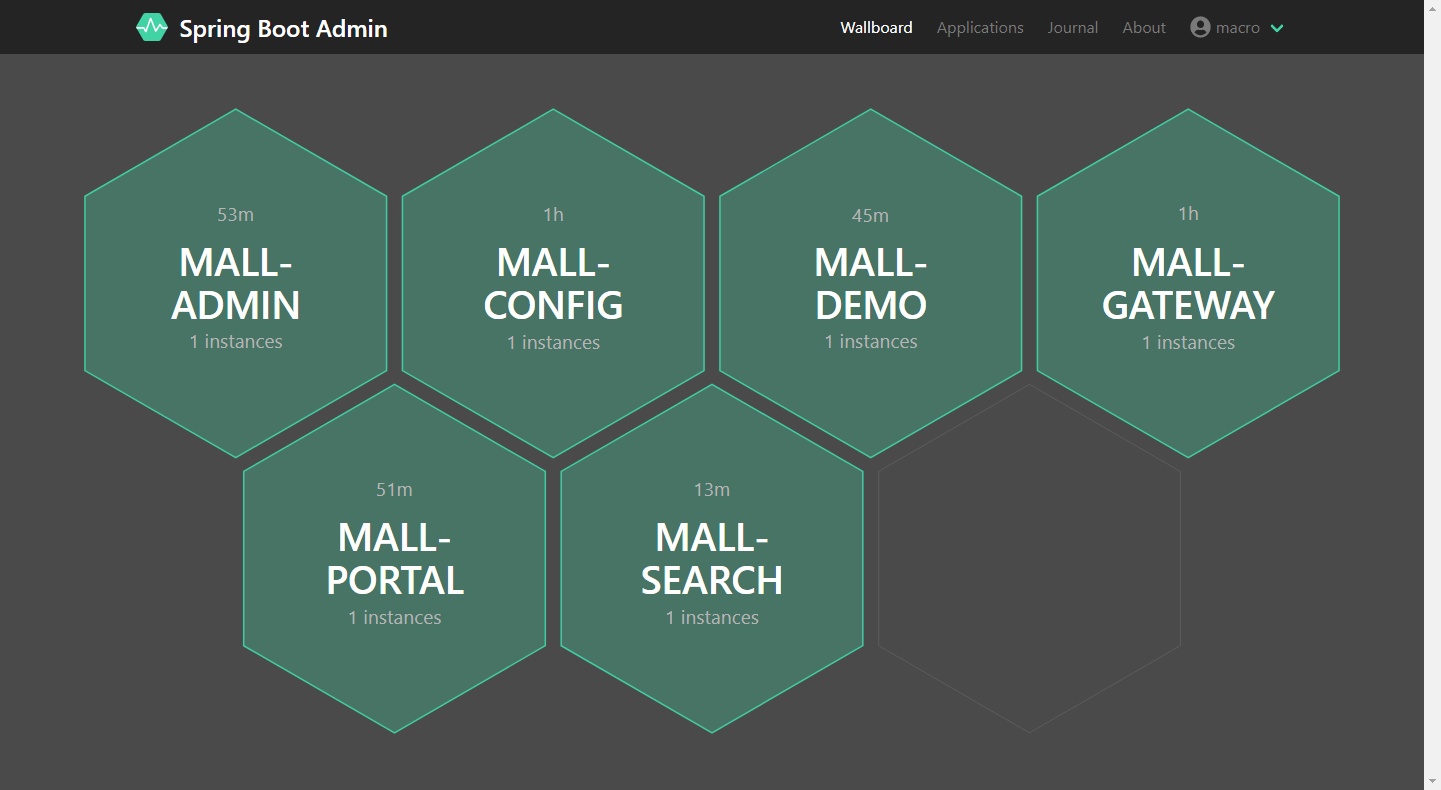Open the MALL-CONFIG application tile
The image size is (1441, 790).
tap(553, 283)
